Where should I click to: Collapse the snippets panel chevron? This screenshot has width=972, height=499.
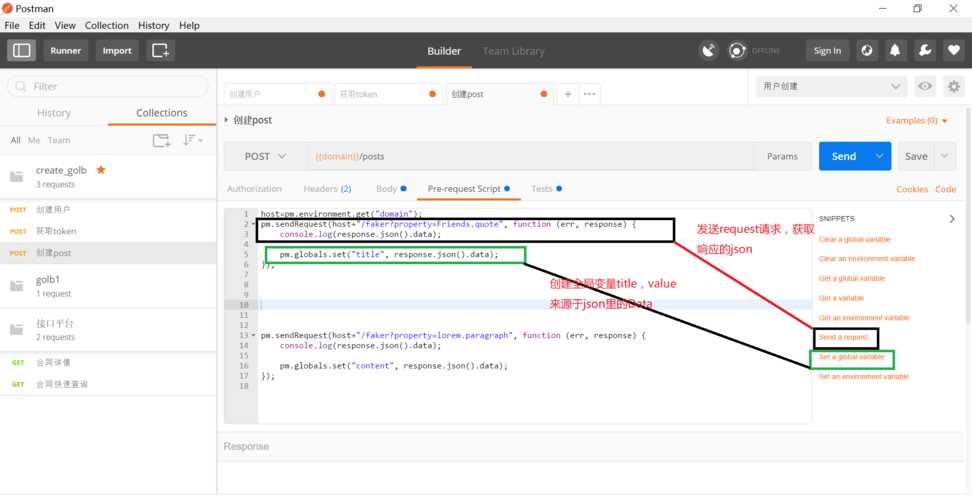pos(952,219)
